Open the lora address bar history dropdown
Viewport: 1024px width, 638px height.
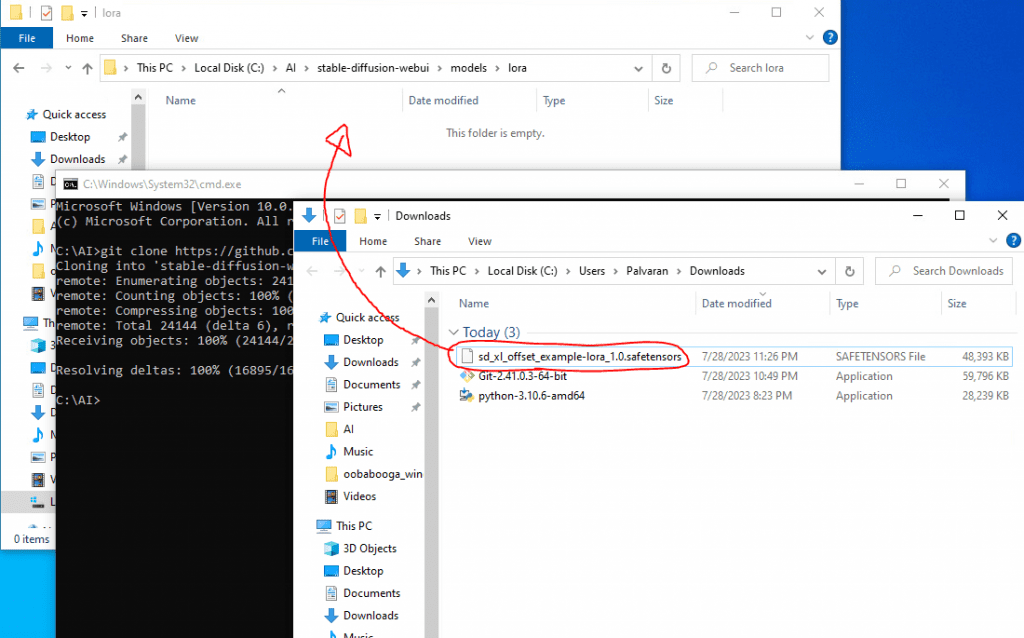click(x=638, y=68)
